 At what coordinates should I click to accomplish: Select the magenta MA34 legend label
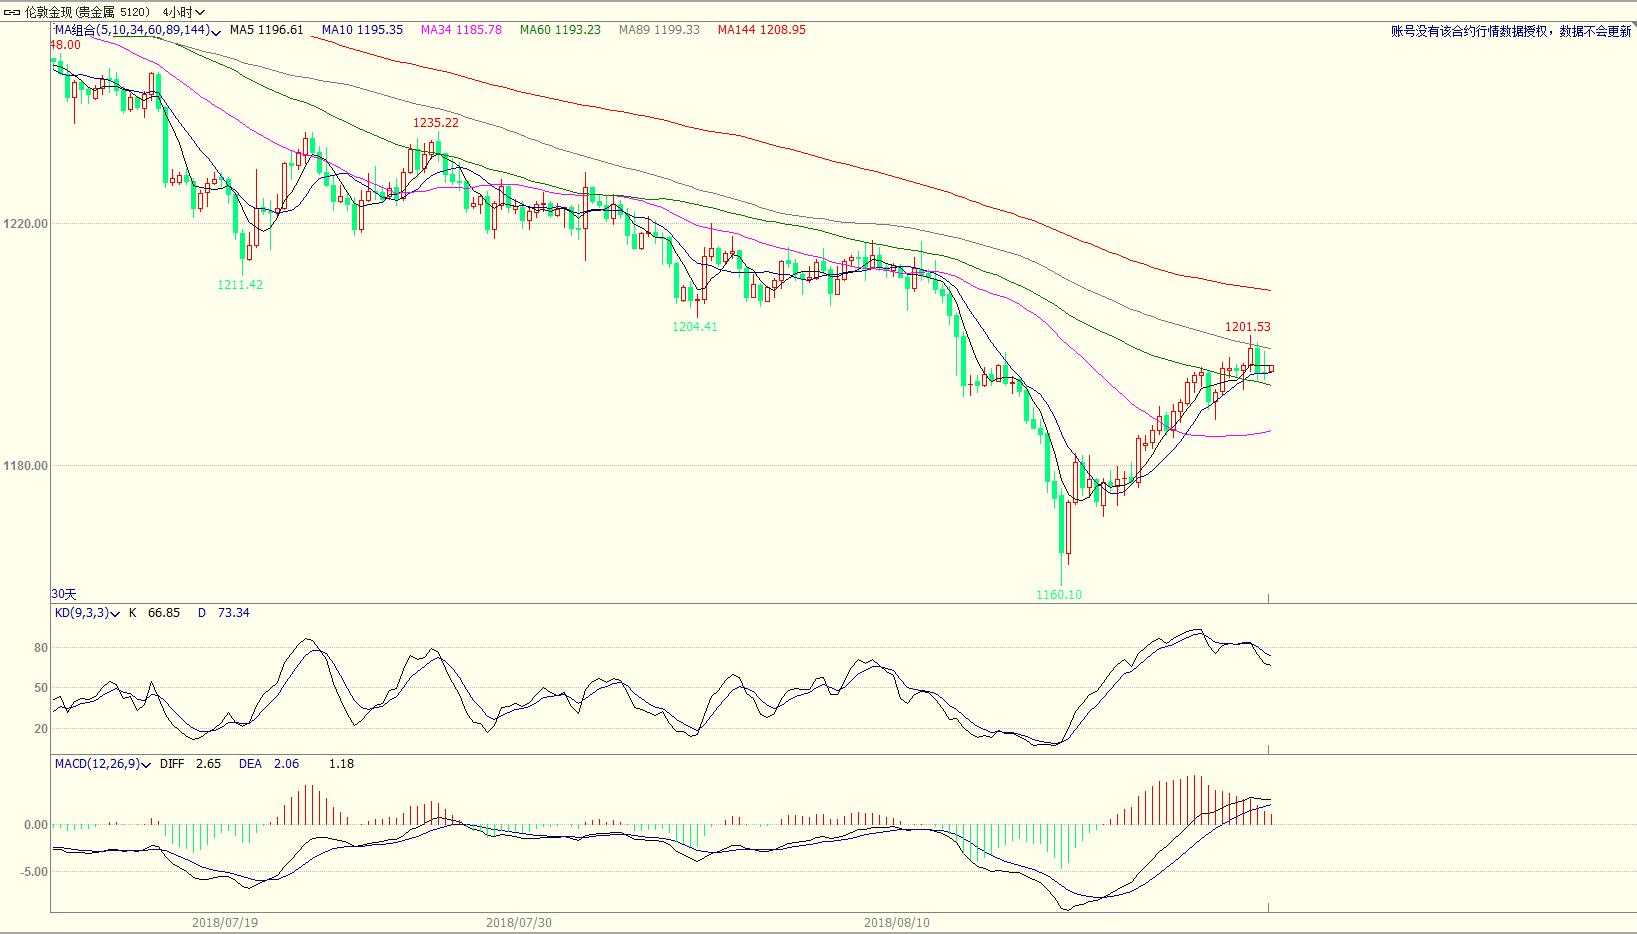[x=461, y=30]
